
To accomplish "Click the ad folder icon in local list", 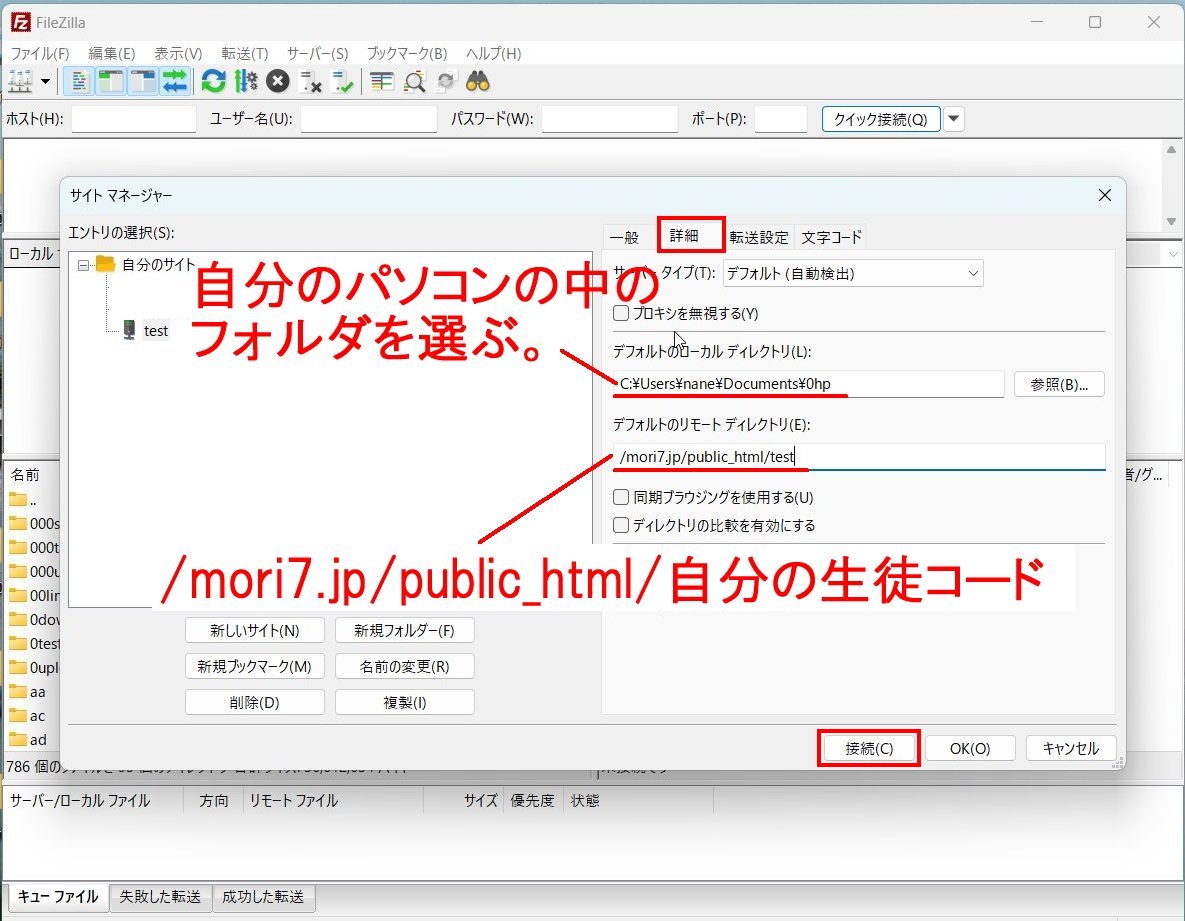I will coord(17,740).
